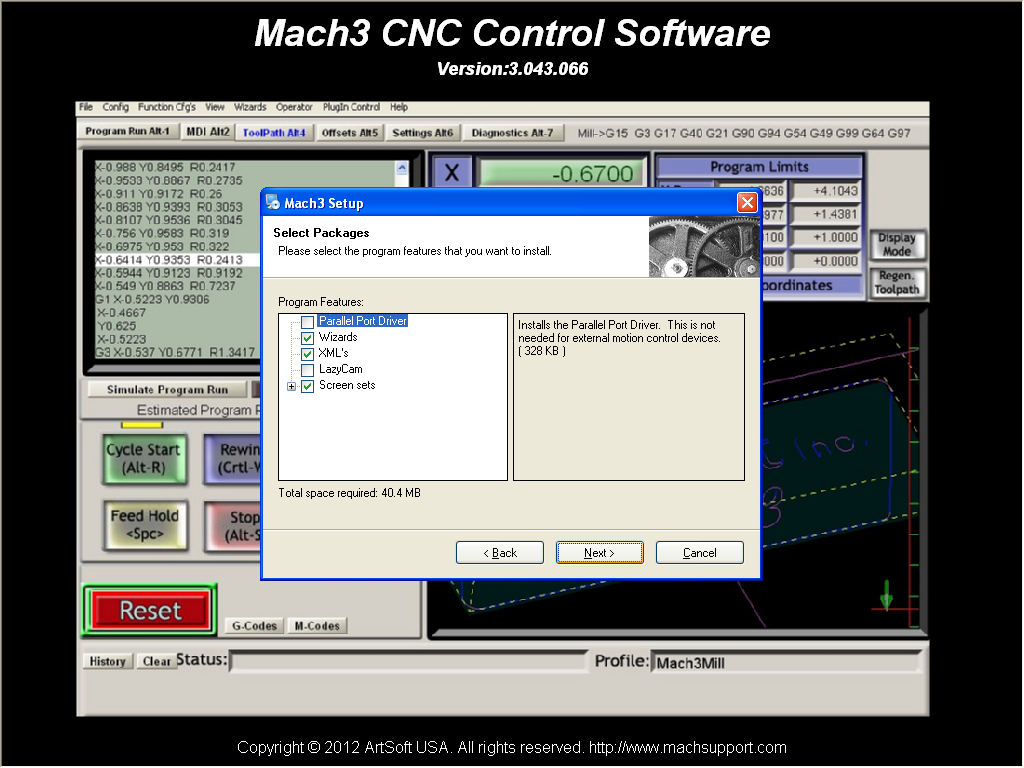Viewport: 1024px width, 768px height.
Task: Cancel the Mach3 Setup installer
Action: (699, 552)
